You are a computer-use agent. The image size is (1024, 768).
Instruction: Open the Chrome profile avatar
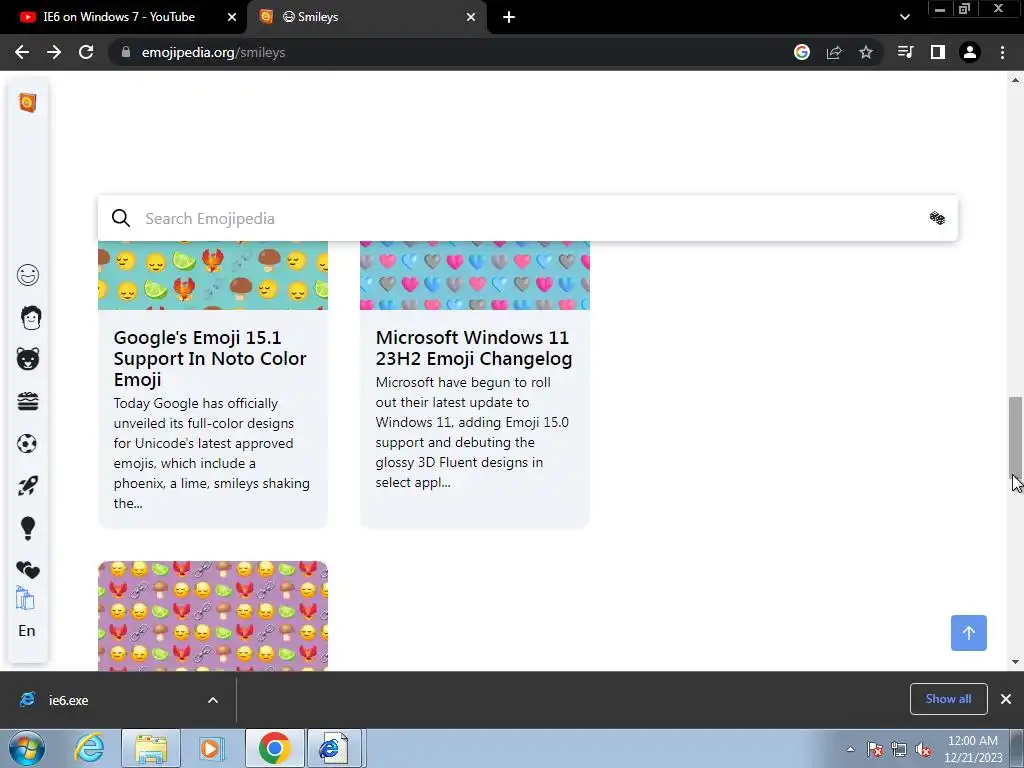tap(970, 52)
